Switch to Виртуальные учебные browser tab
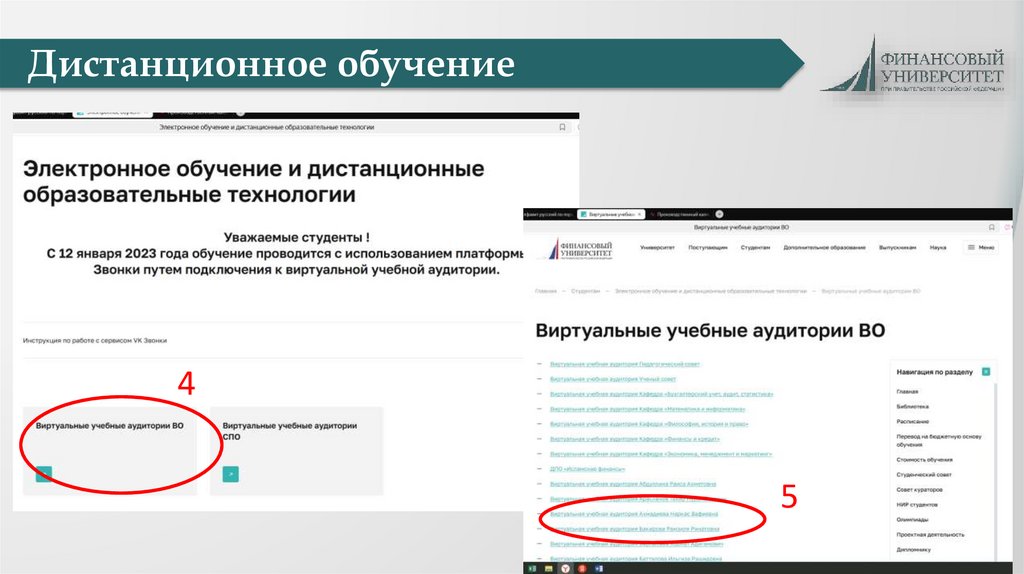This screenshot has height=574, width=1024. (x=609, y=214)
